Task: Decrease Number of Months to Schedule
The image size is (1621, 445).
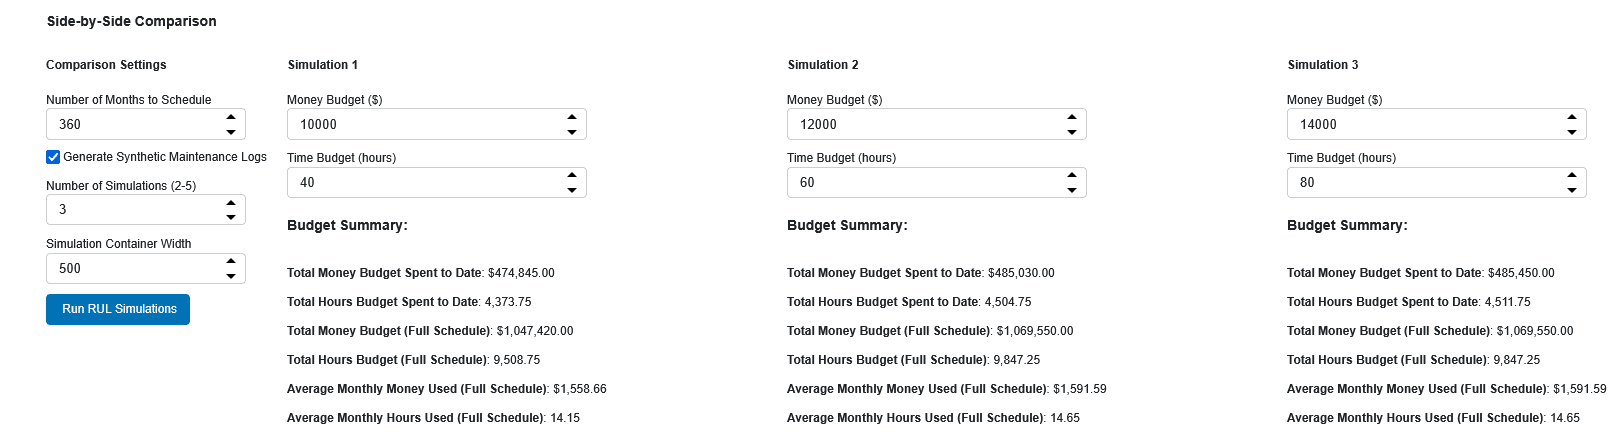Action: pyautogui.click(x=231, y=132)
